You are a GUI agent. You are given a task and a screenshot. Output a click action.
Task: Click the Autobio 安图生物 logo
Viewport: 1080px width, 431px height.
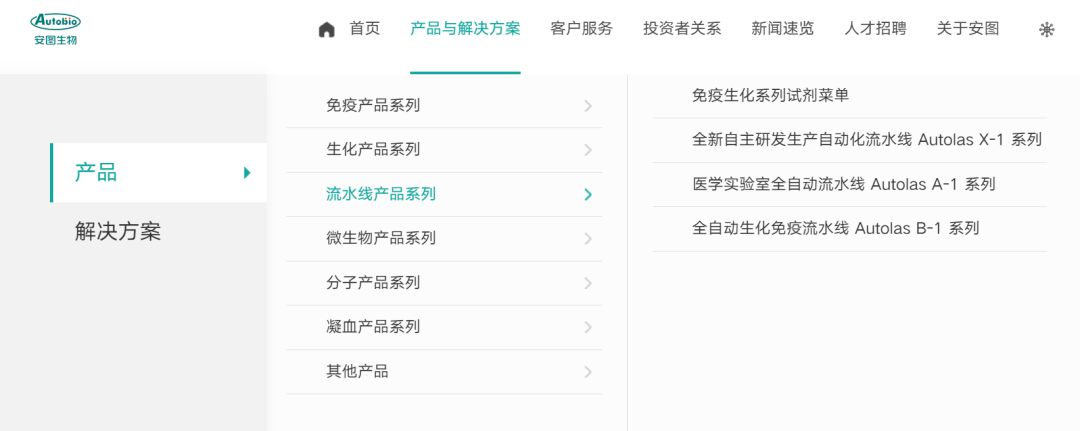click(x=56, y=29)
